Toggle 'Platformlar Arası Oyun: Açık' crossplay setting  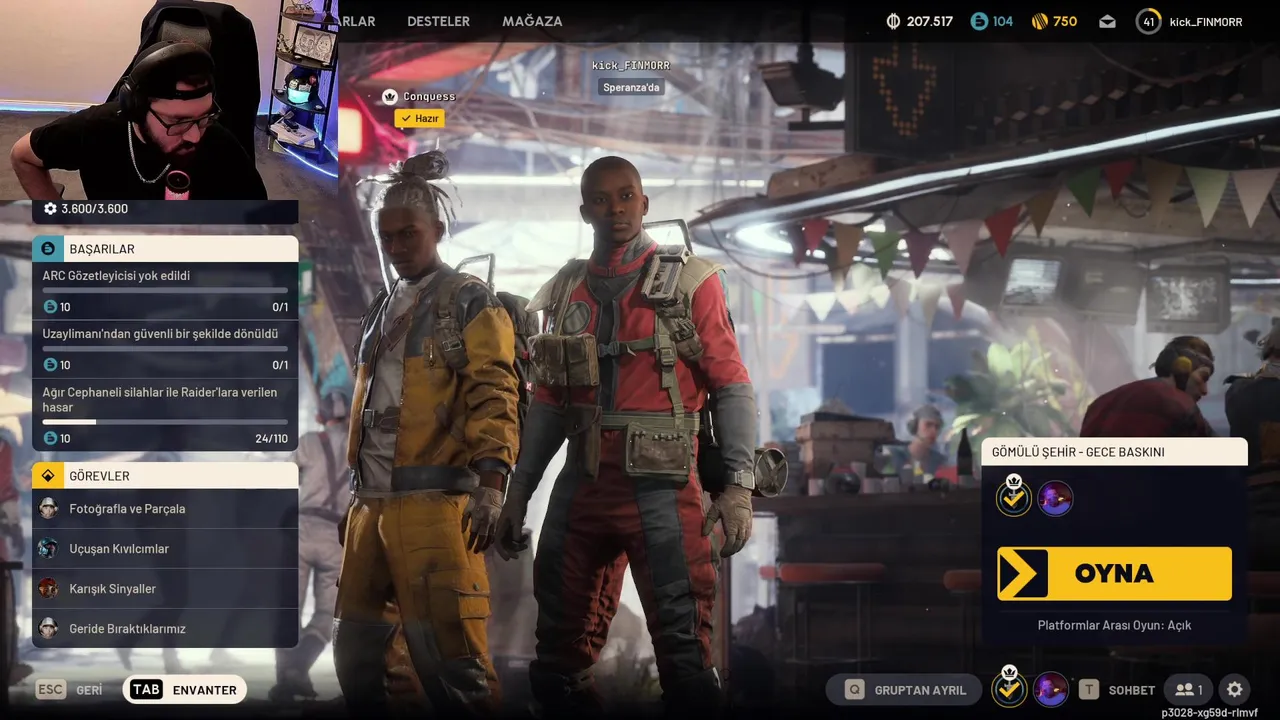tap(1114, 625)
